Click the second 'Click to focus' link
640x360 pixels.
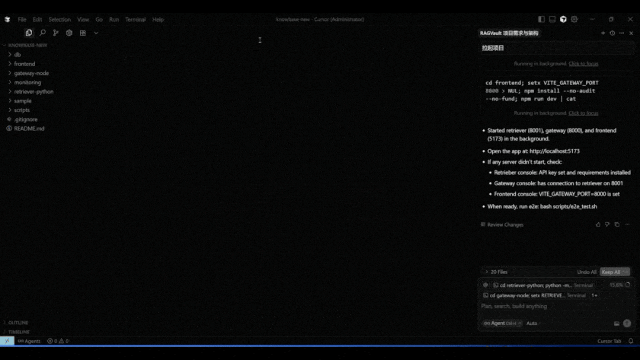point(583,113)
